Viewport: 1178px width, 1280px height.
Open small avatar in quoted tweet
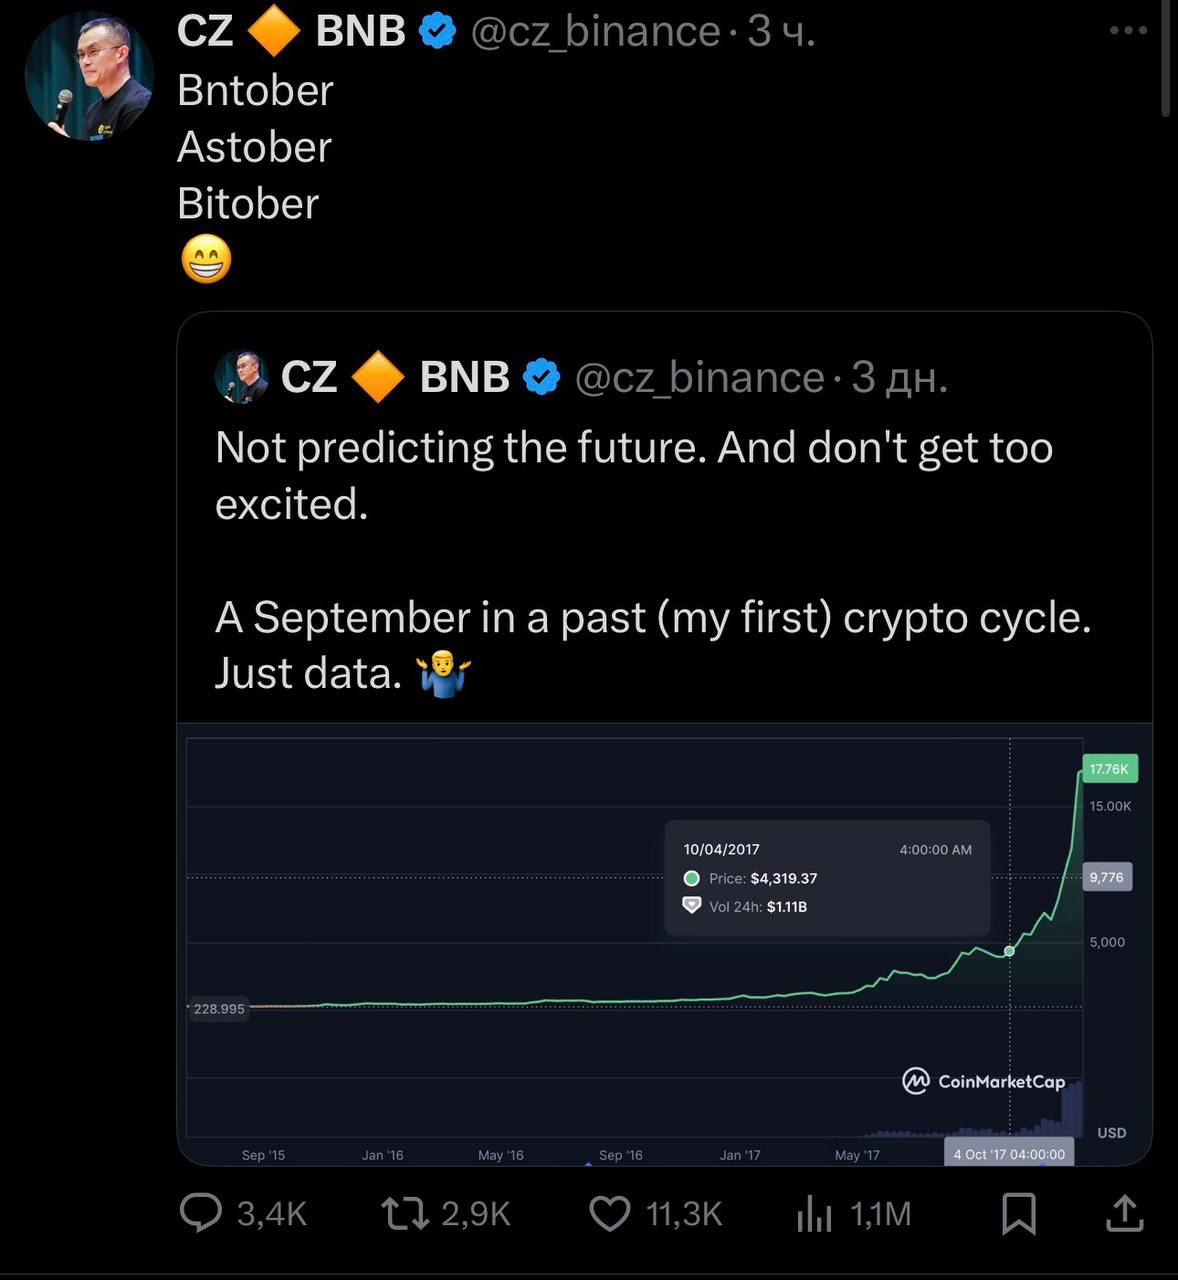coord(241,377)
